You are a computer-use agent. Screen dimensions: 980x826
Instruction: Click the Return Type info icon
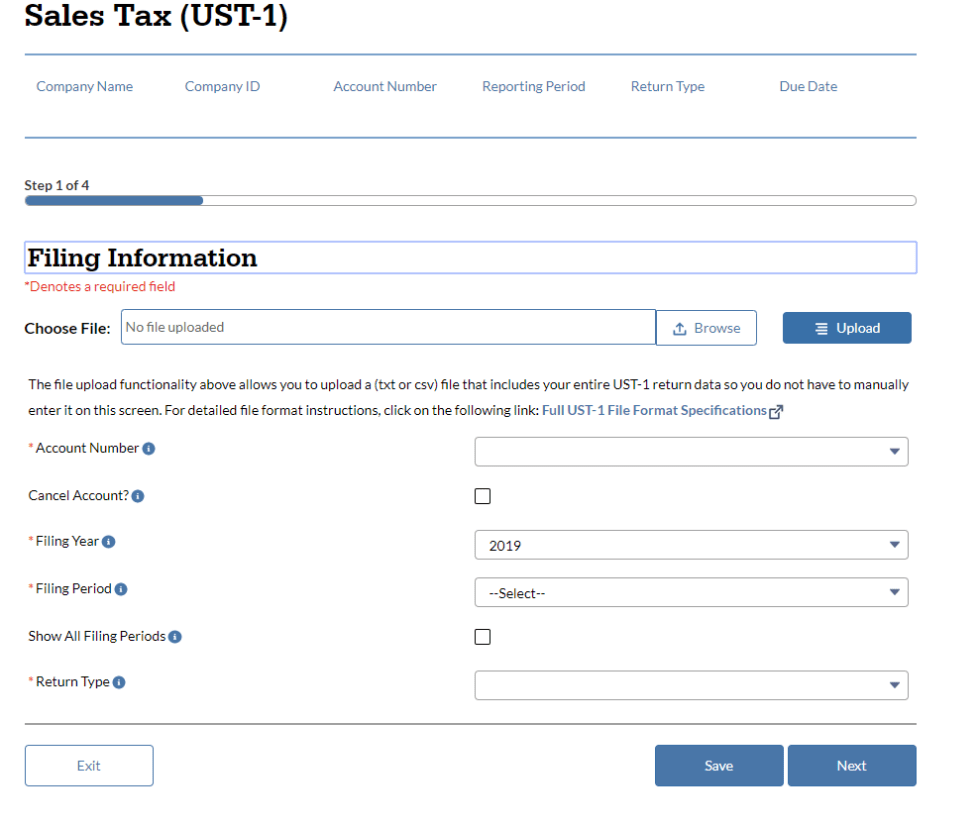coord(120,682)
